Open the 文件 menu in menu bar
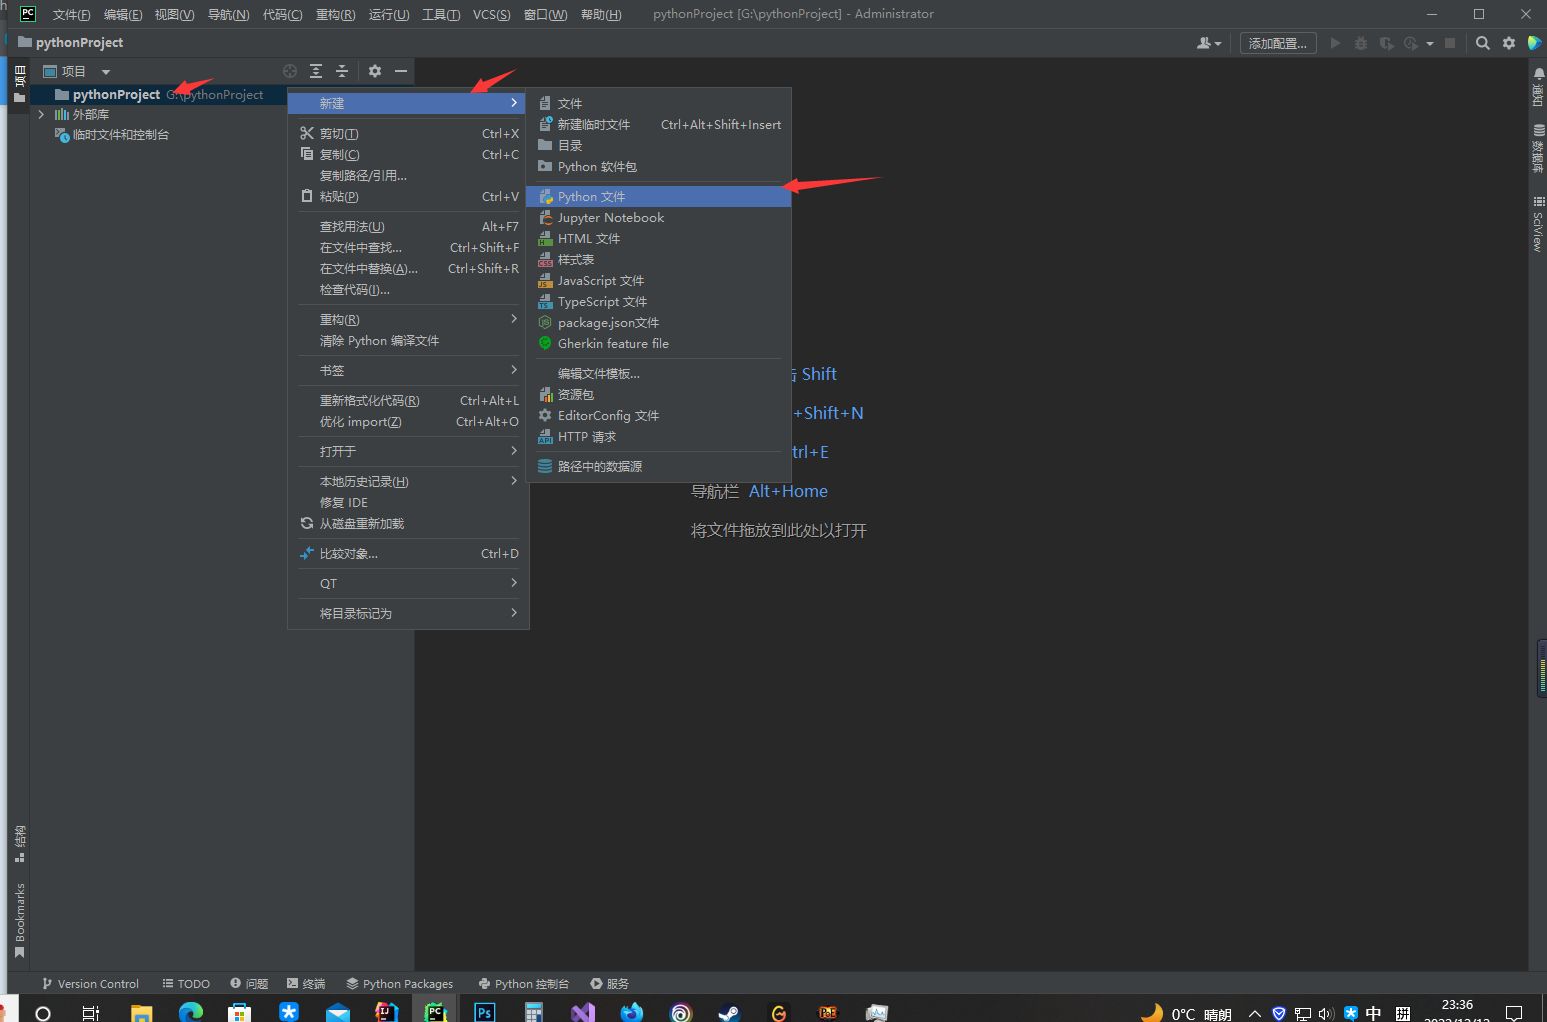This screenshot has height=1022, width=1547. pos(70,14)
